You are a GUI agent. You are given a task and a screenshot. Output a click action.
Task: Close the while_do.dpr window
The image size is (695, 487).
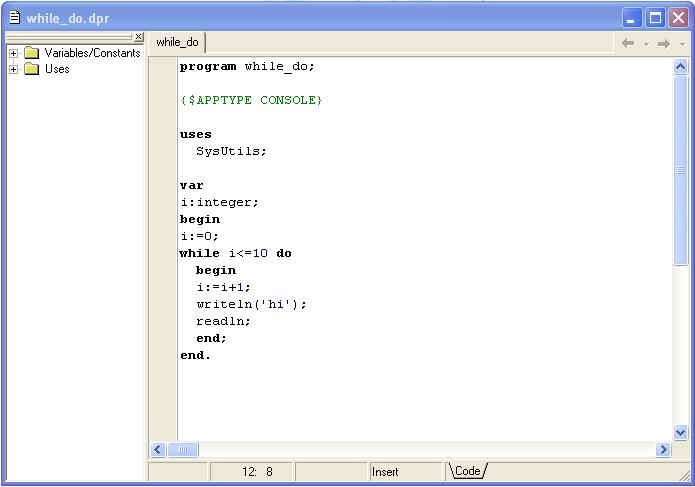click(679, 18)
